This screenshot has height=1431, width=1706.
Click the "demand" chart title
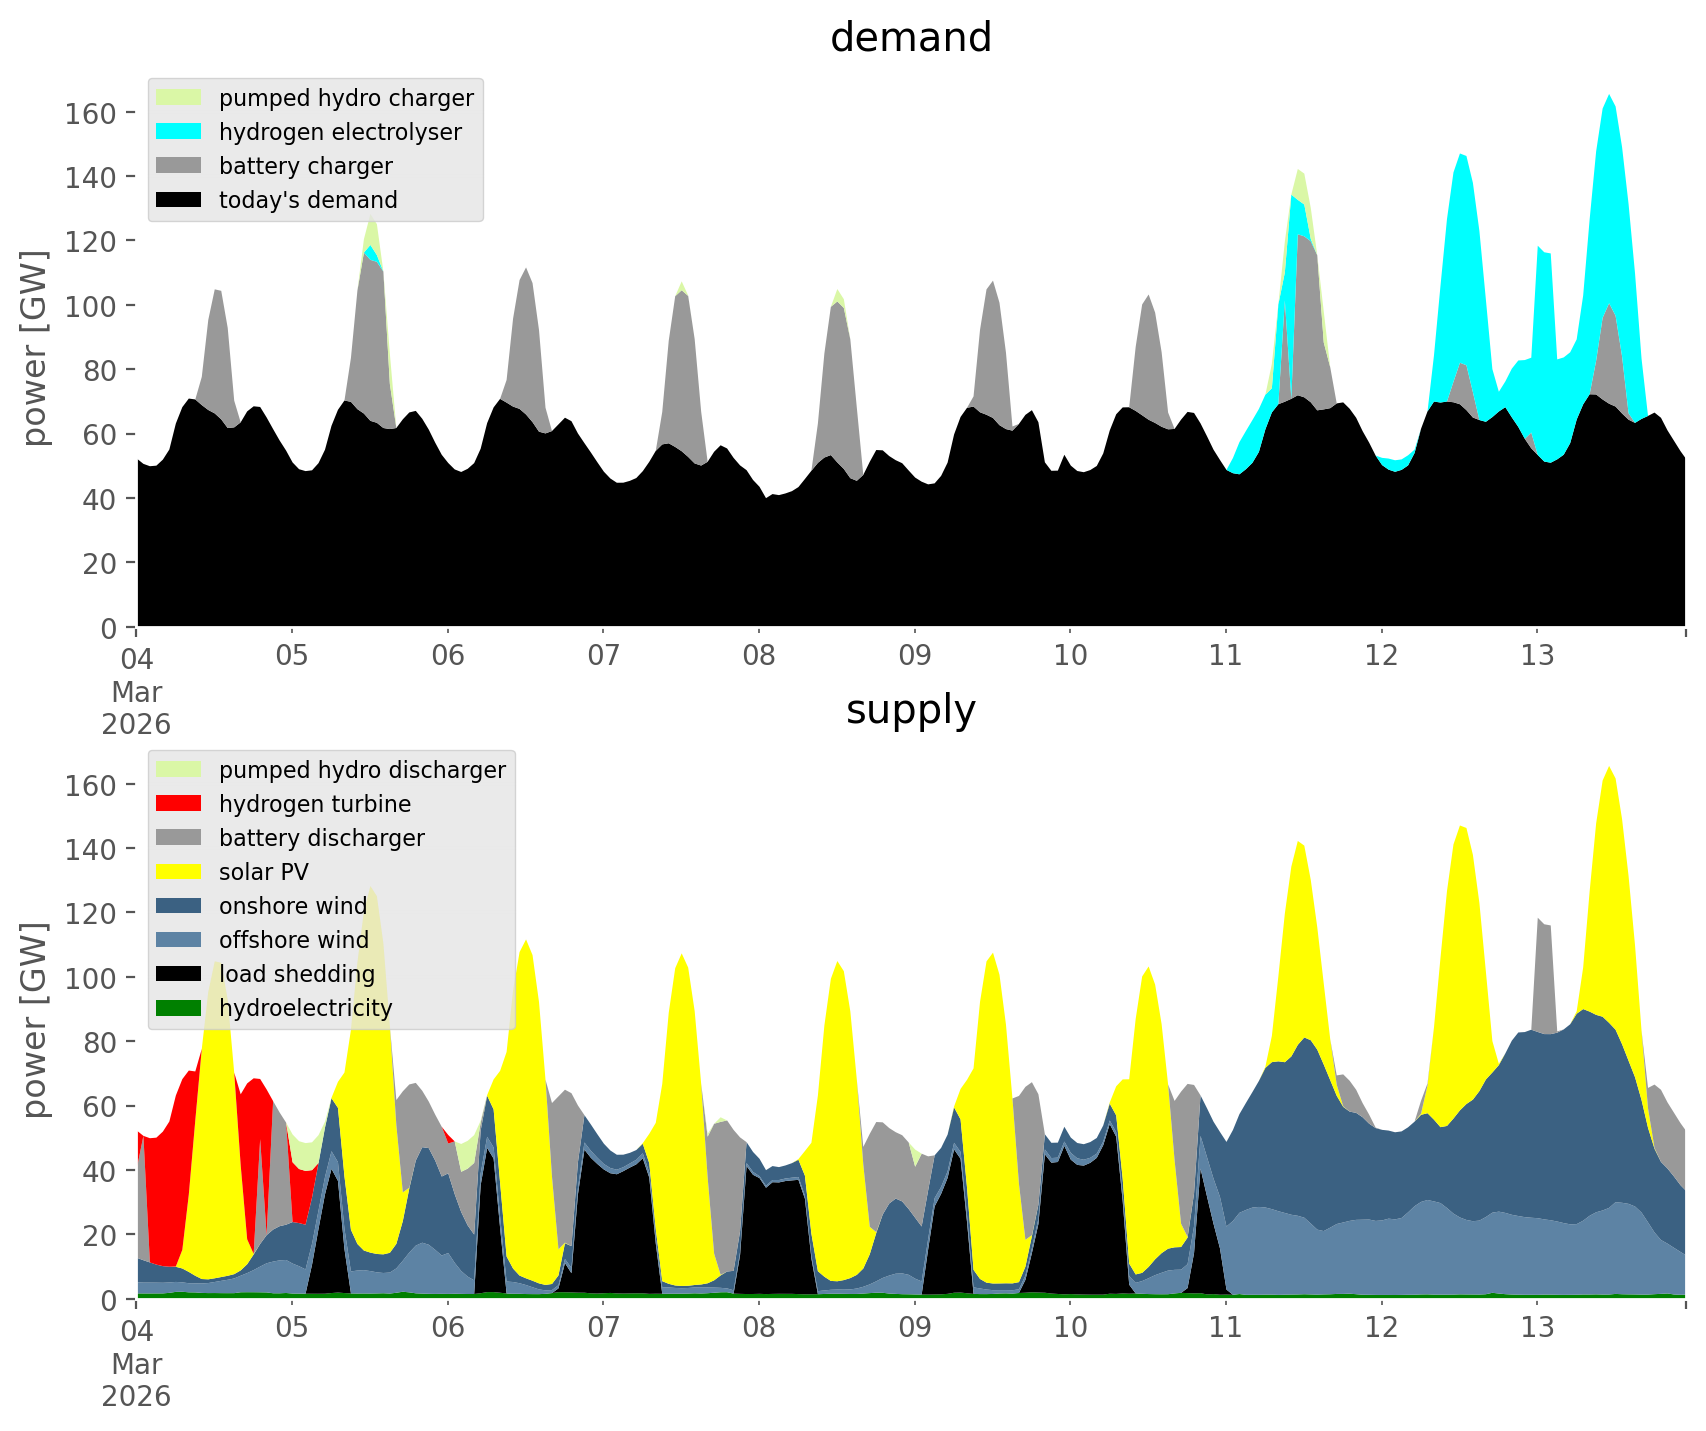tap(910, 38)
